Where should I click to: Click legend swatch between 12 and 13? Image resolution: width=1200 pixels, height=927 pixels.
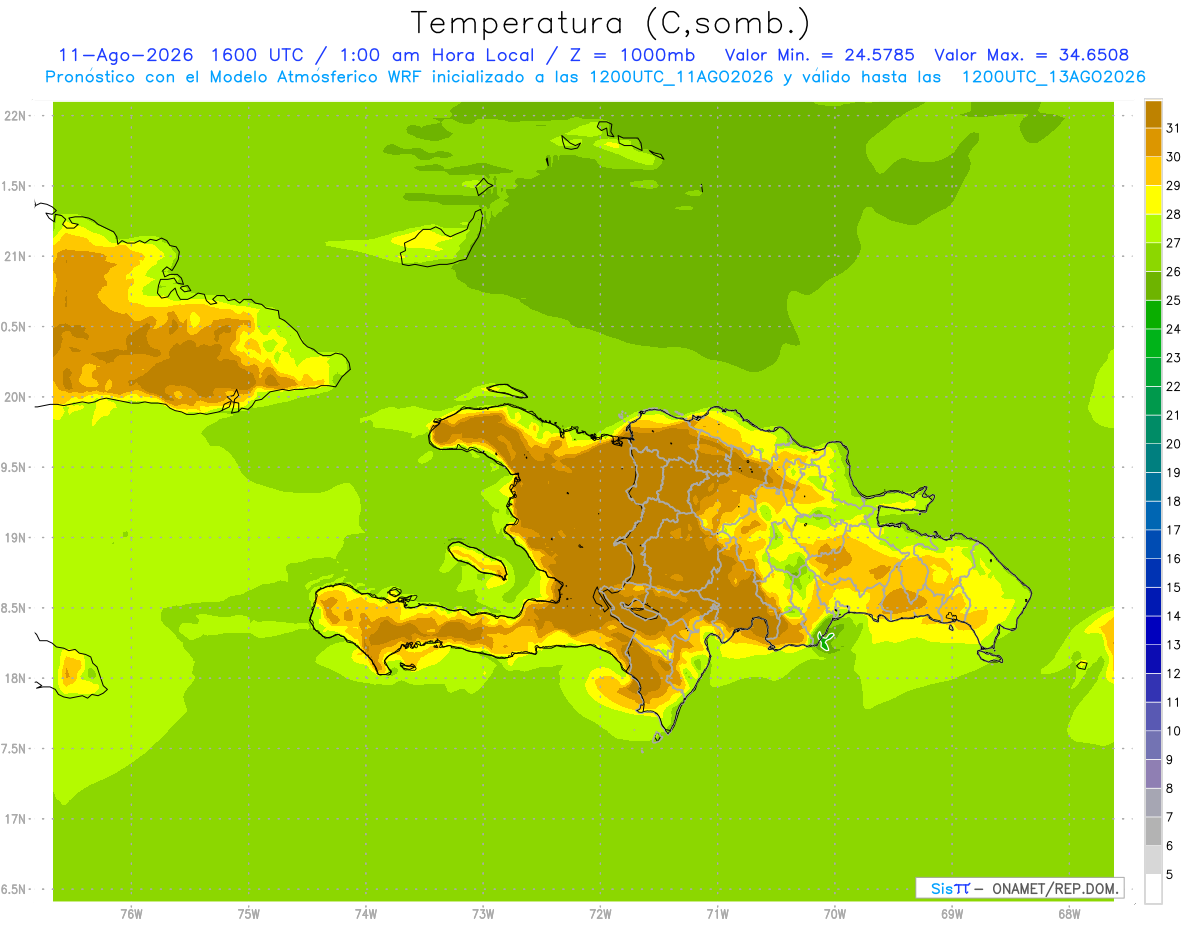[x=1153, y=659]
